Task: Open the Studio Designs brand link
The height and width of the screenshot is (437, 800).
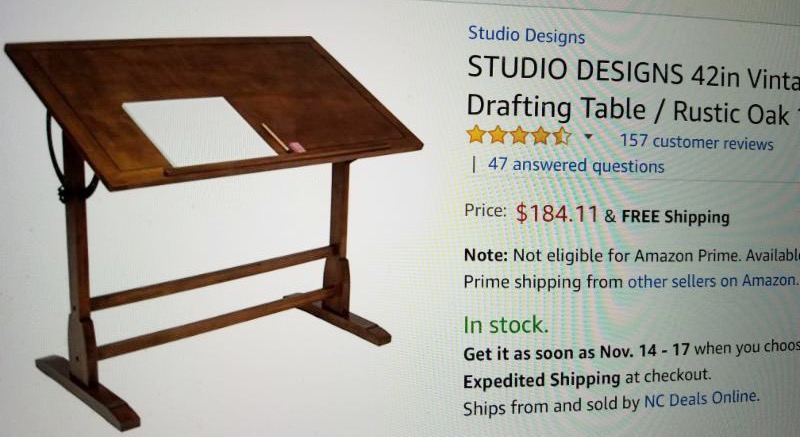Action: point(526,36)
